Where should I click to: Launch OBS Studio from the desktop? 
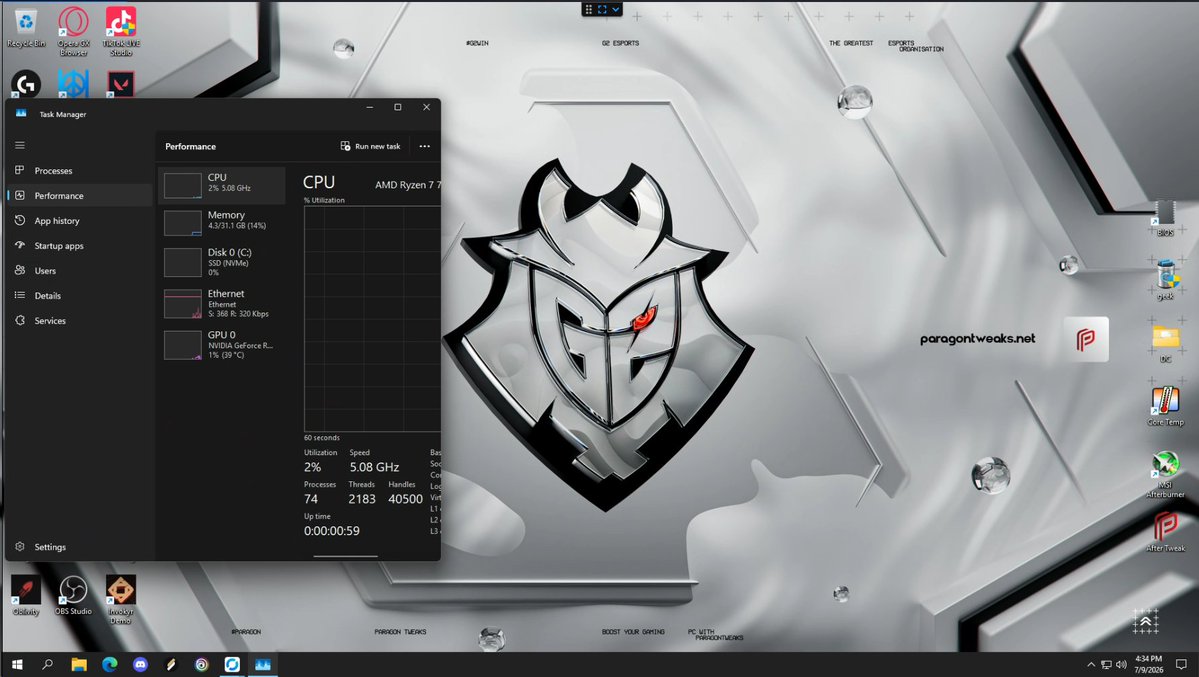pos(73,596)
